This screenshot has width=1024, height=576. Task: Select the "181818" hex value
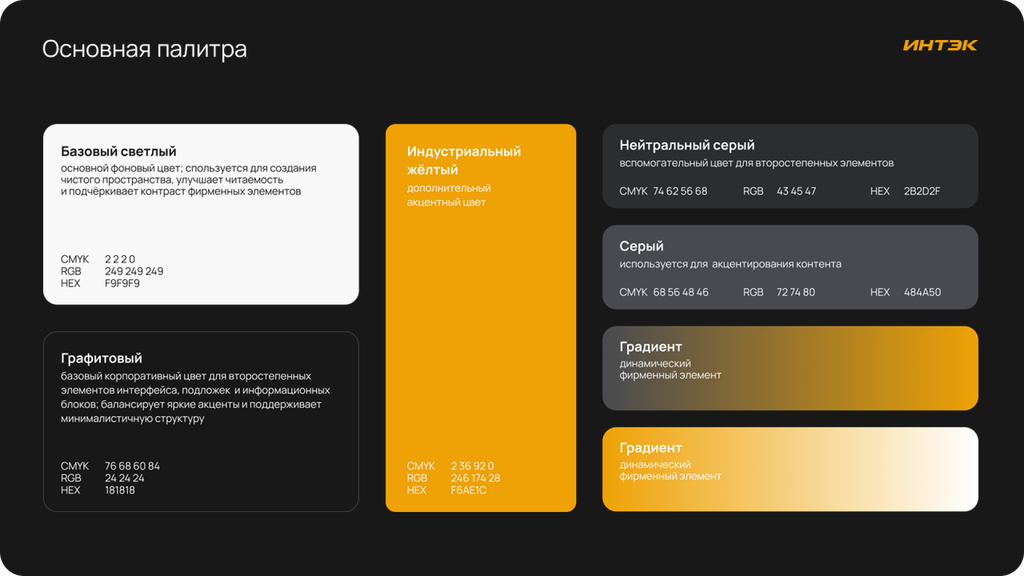point(120,490)
